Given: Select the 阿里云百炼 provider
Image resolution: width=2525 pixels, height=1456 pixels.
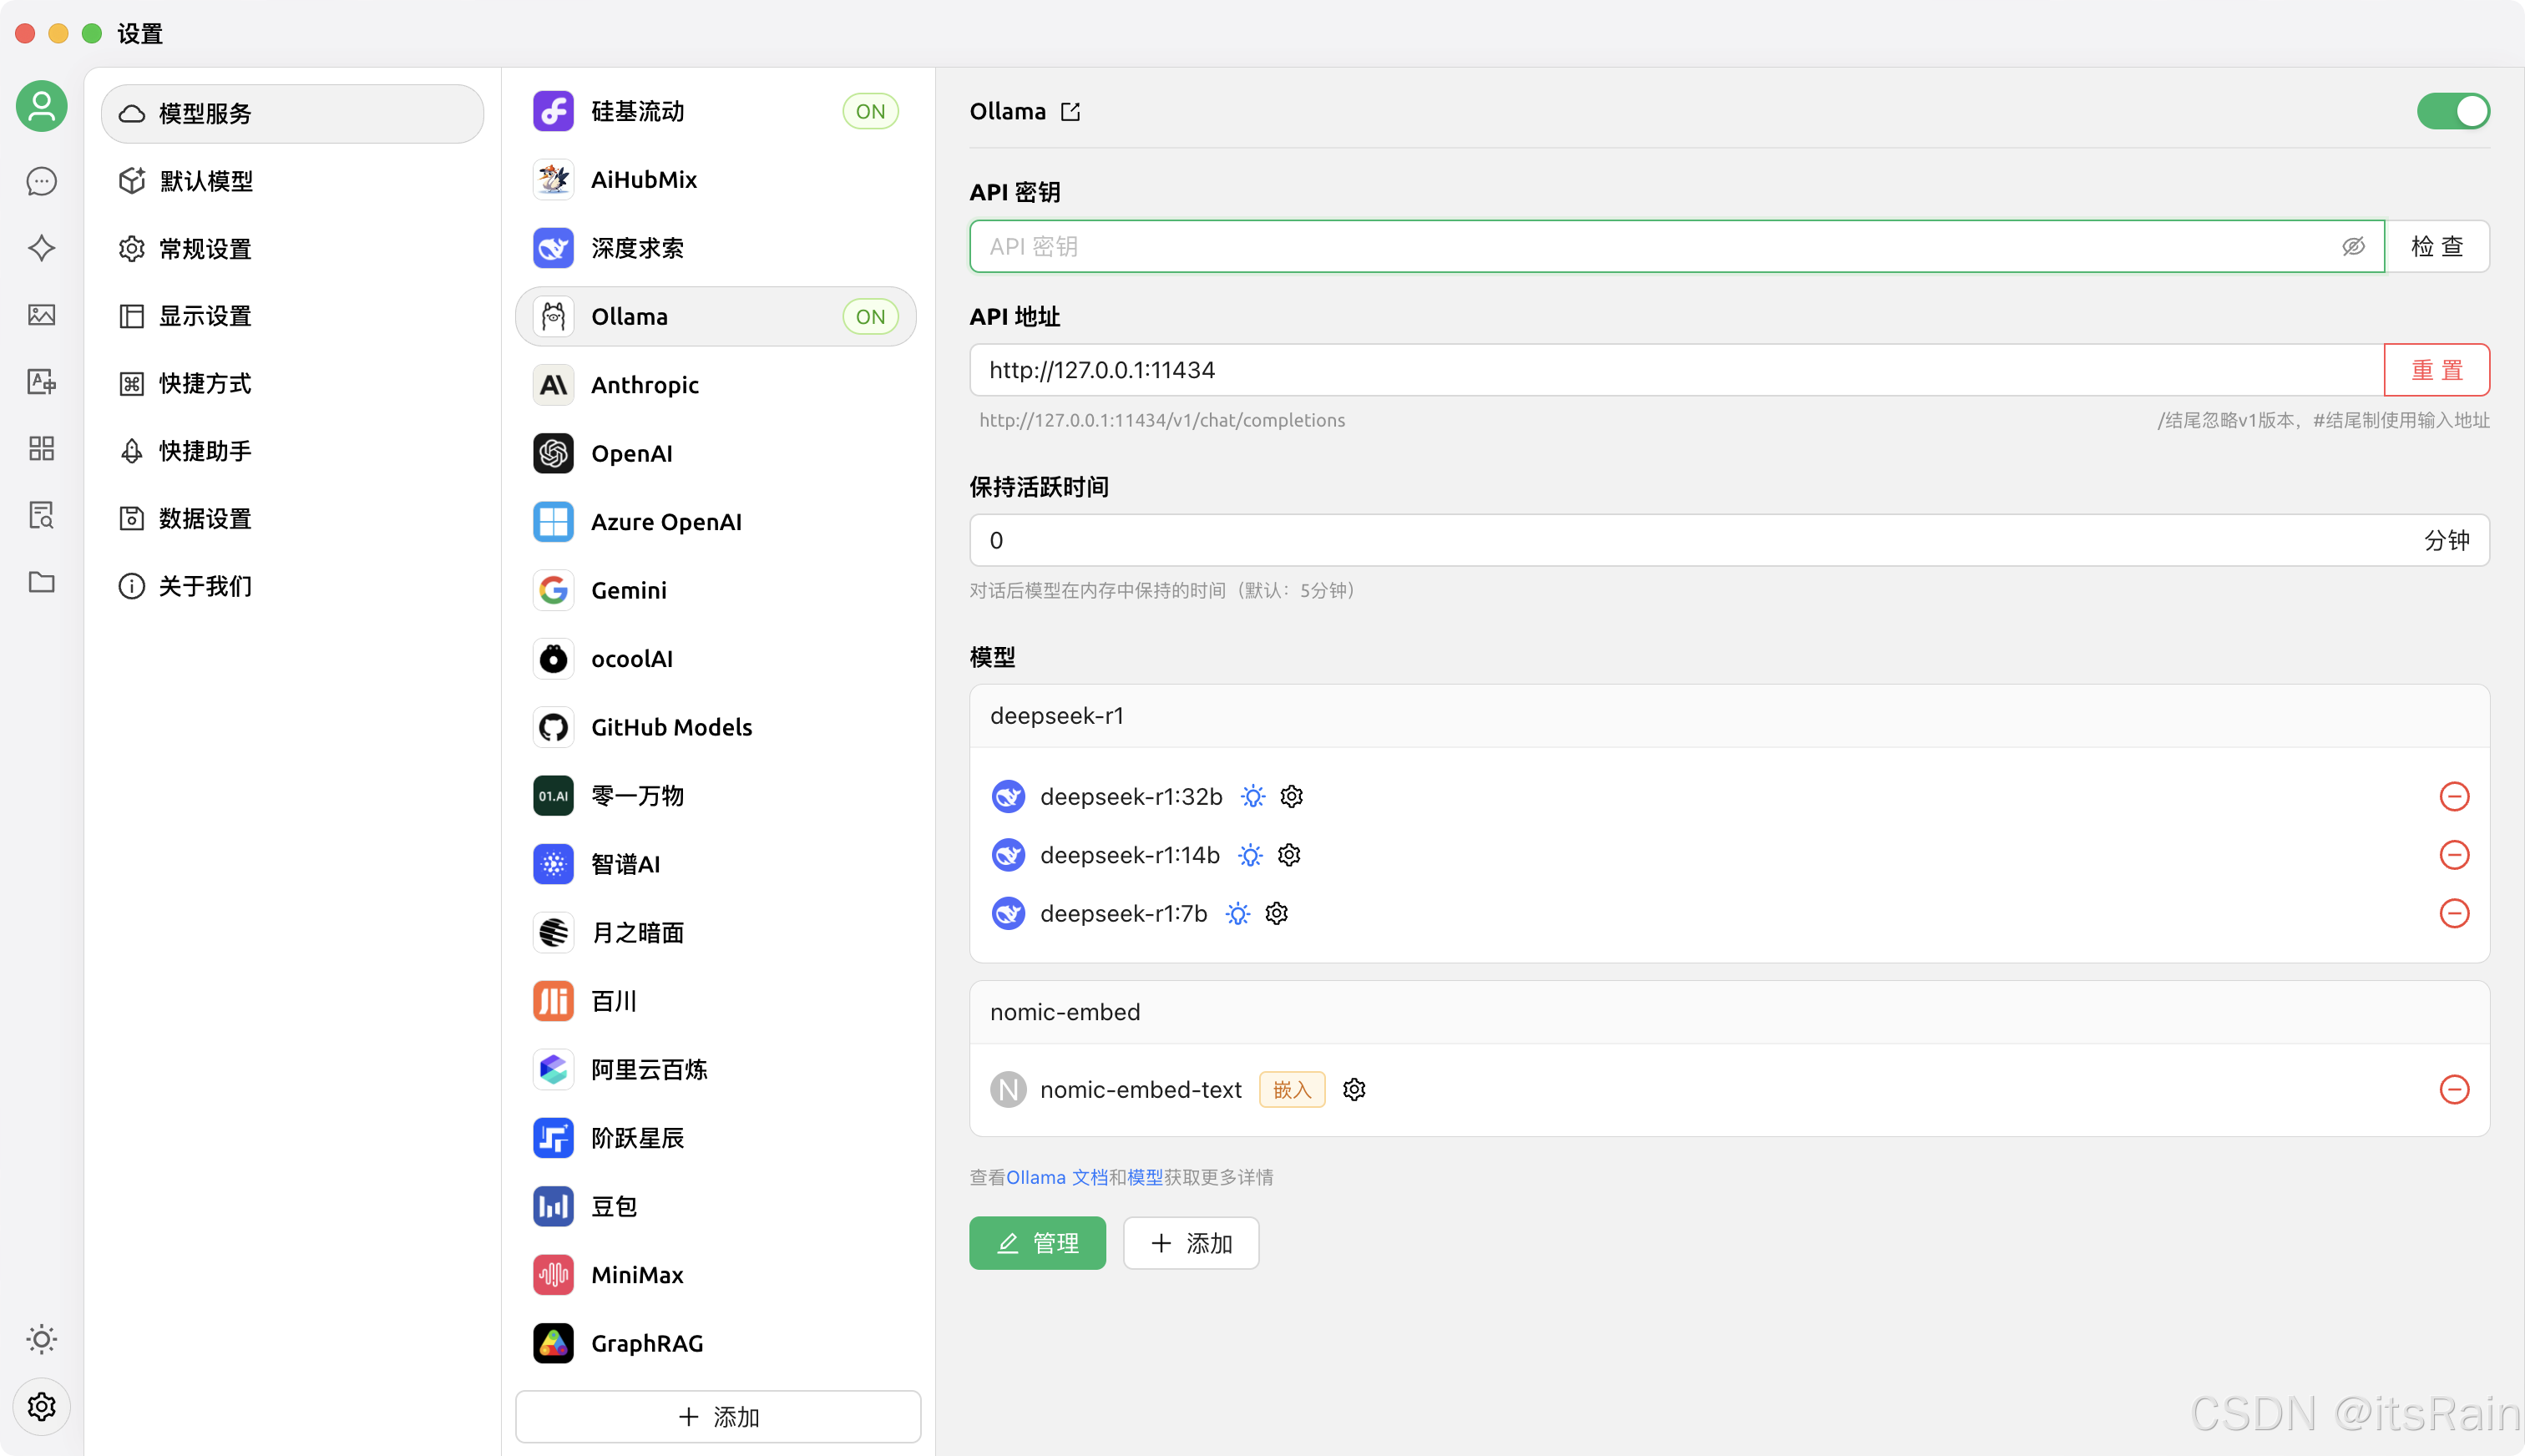Looking at the screenshot, I should tap(716, 1070).
